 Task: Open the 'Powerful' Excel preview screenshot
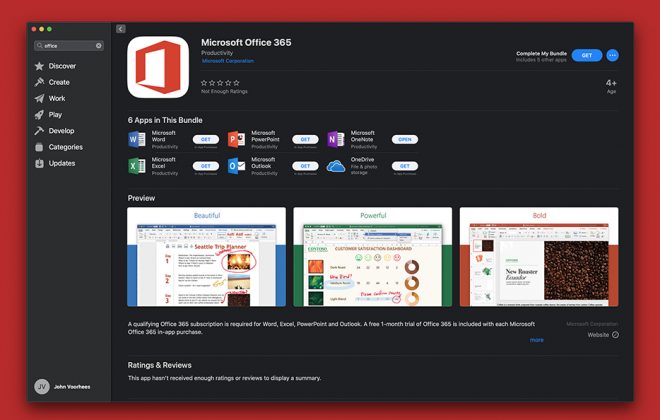[x=373, y=257]
